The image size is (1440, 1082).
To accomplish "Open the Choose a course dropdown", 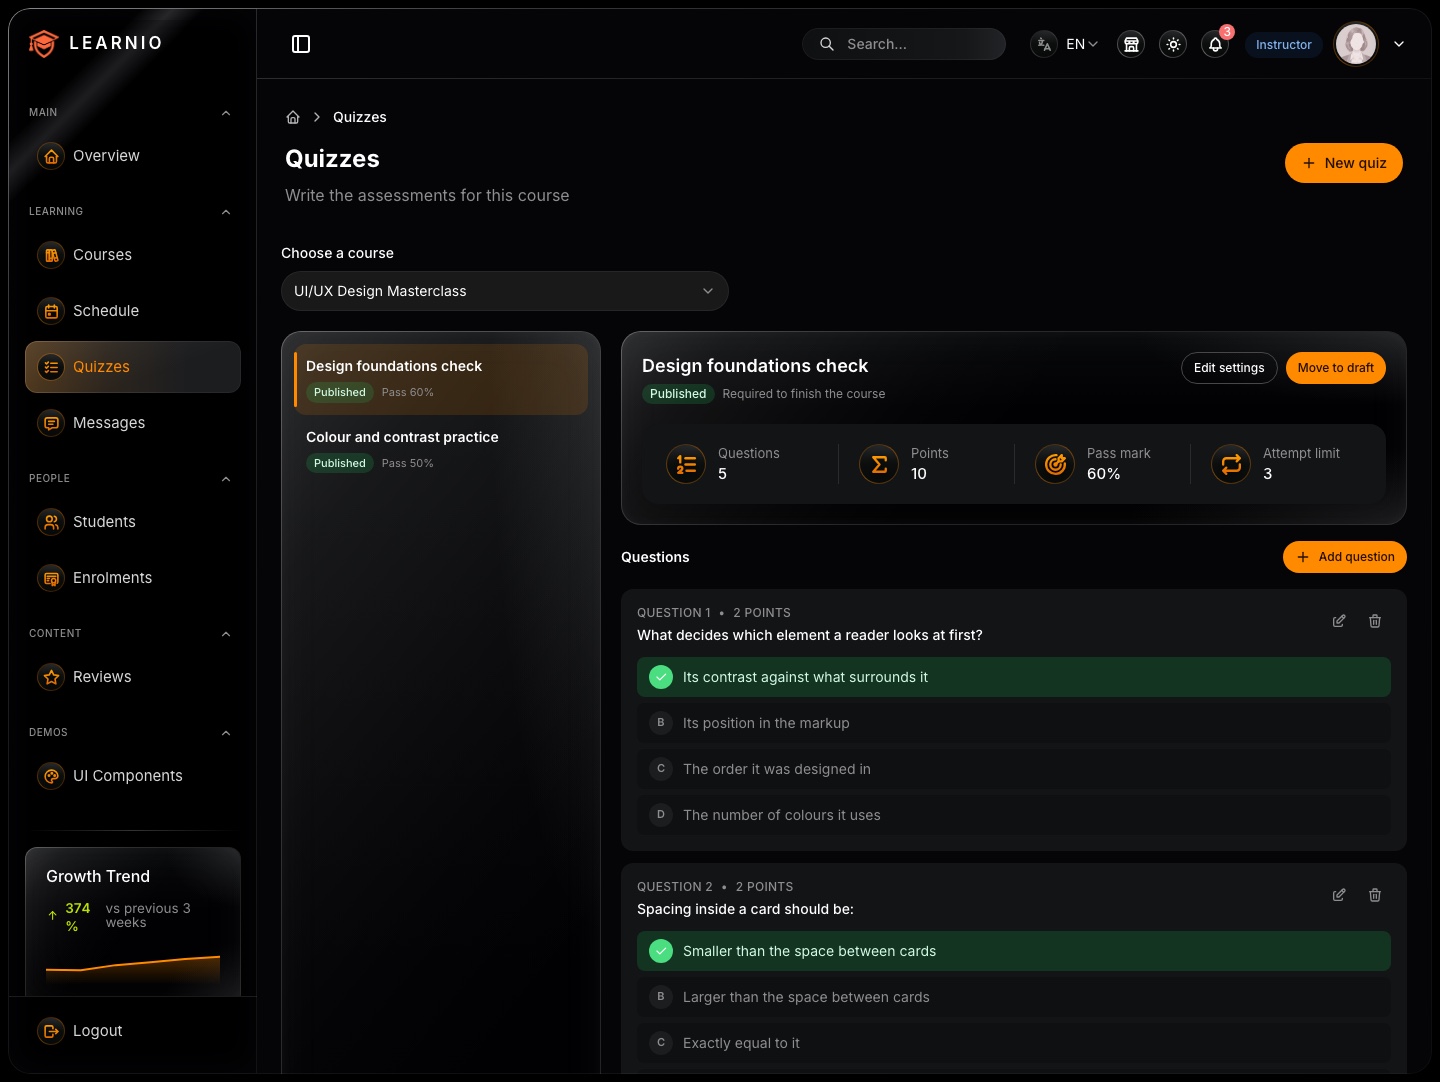I will click(x=505, y=291).
